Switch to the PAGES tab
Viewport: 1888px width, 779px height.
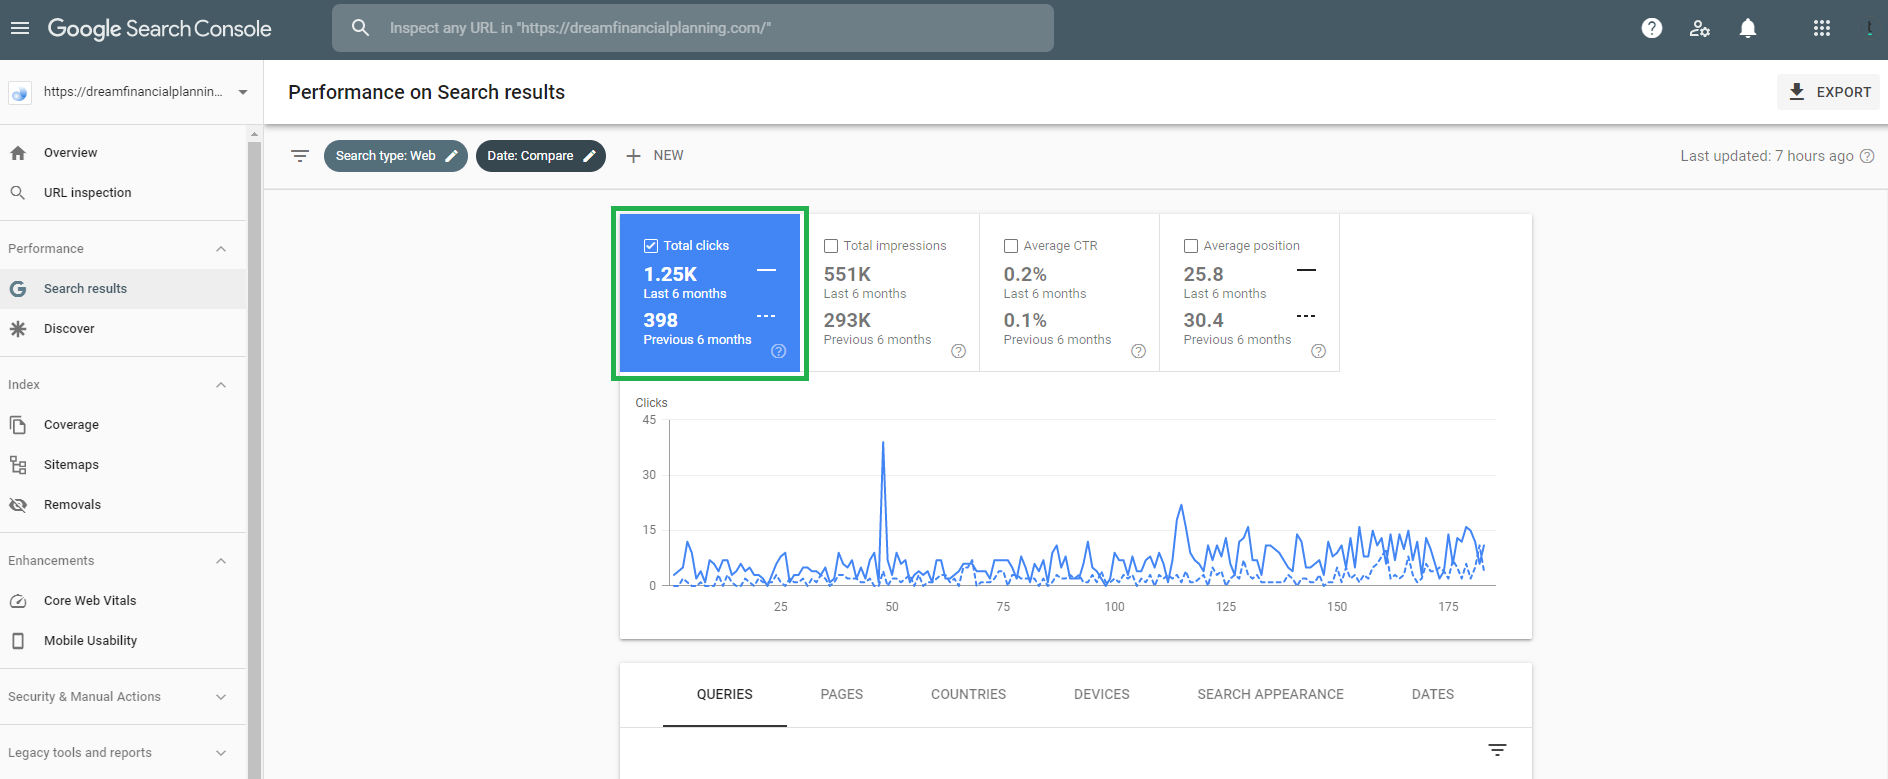click(x=841, y=694)
